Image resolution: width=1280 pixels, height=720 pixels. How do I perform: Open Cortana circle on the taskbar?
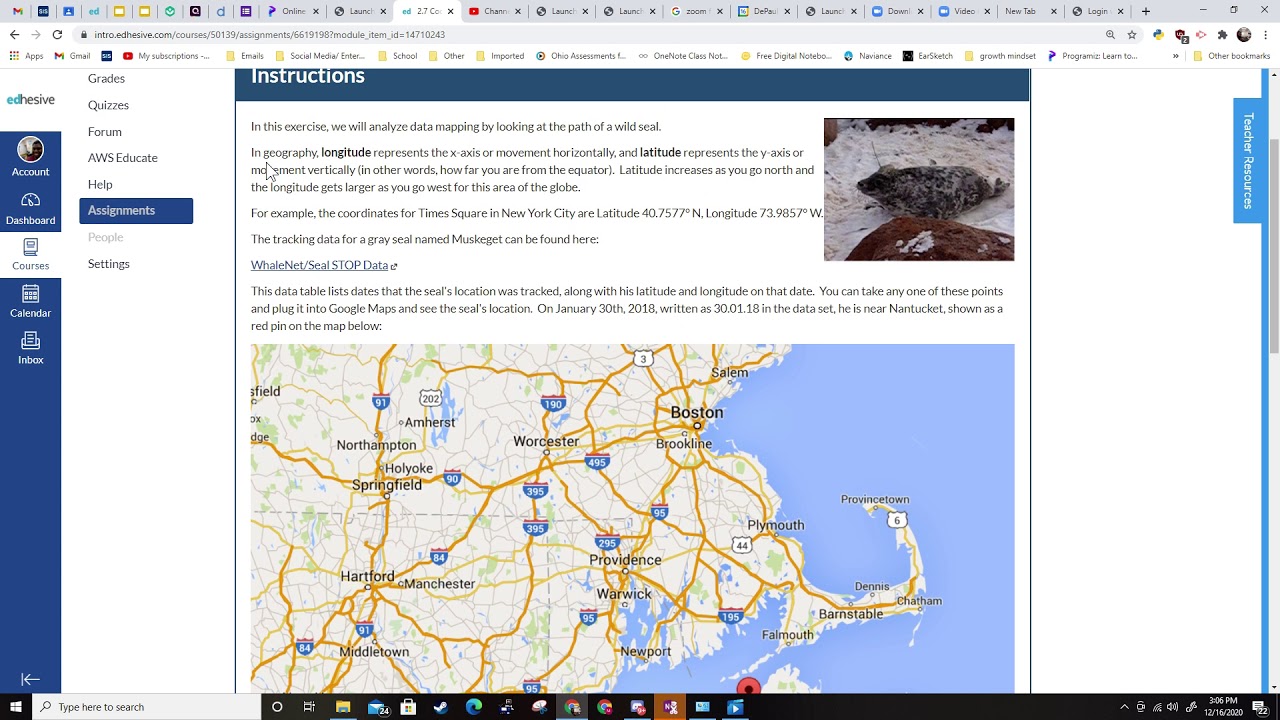pyautogui.click(x=277, y=707)
